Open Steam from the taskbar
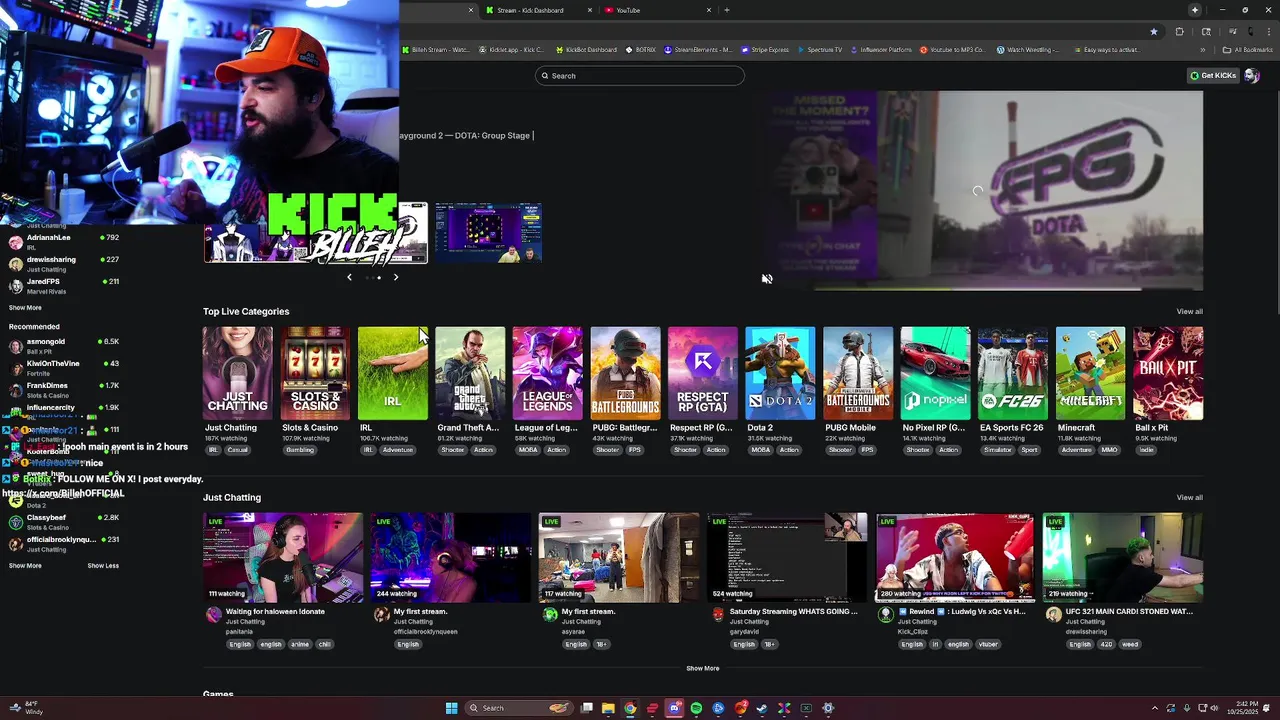1280x720 pixels. (762, 708)
